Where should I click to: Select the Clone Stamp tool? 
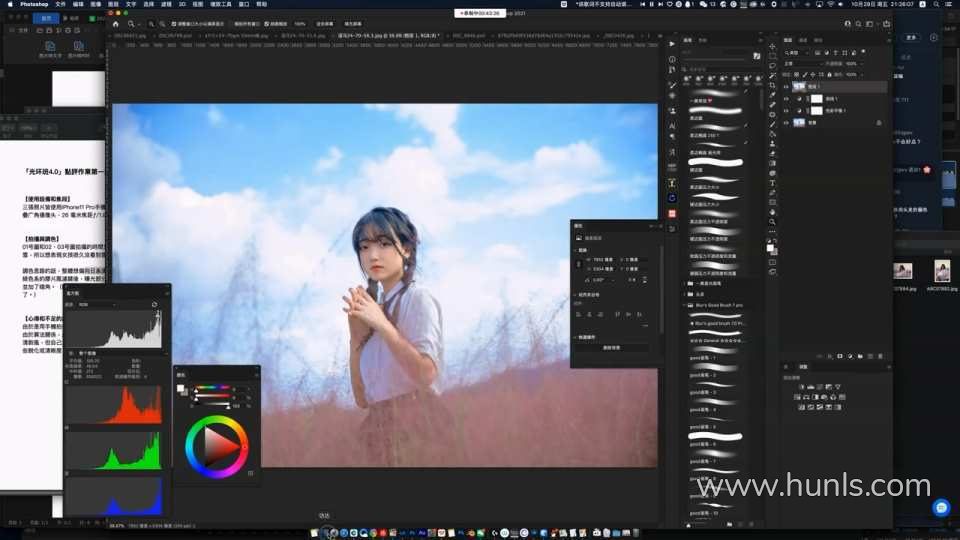(x=772, y=144)
